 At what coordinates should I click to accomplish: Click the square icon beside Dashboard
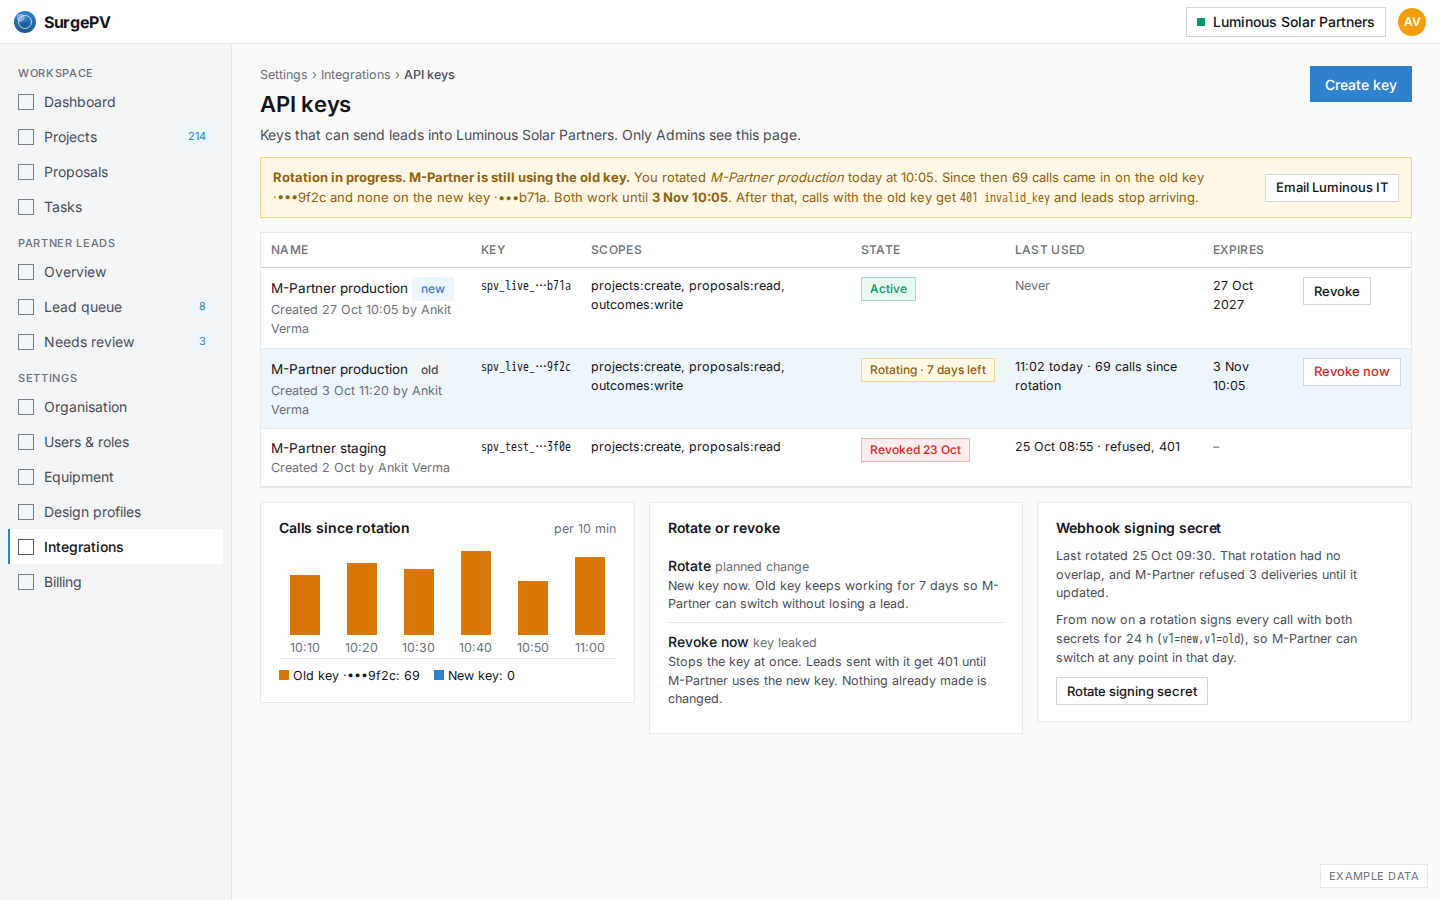click(x=26, y=102)
